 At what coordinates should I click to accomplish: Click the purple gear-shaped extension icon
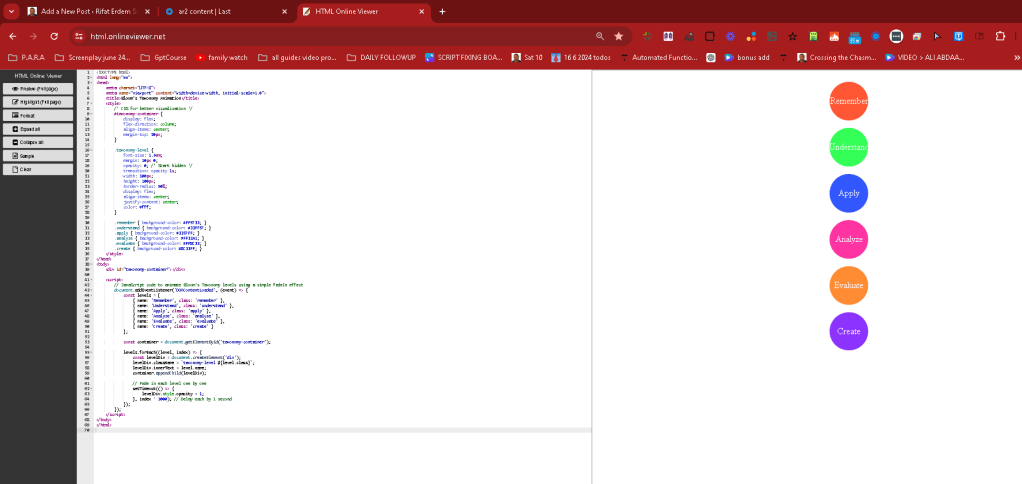point(731,36)
